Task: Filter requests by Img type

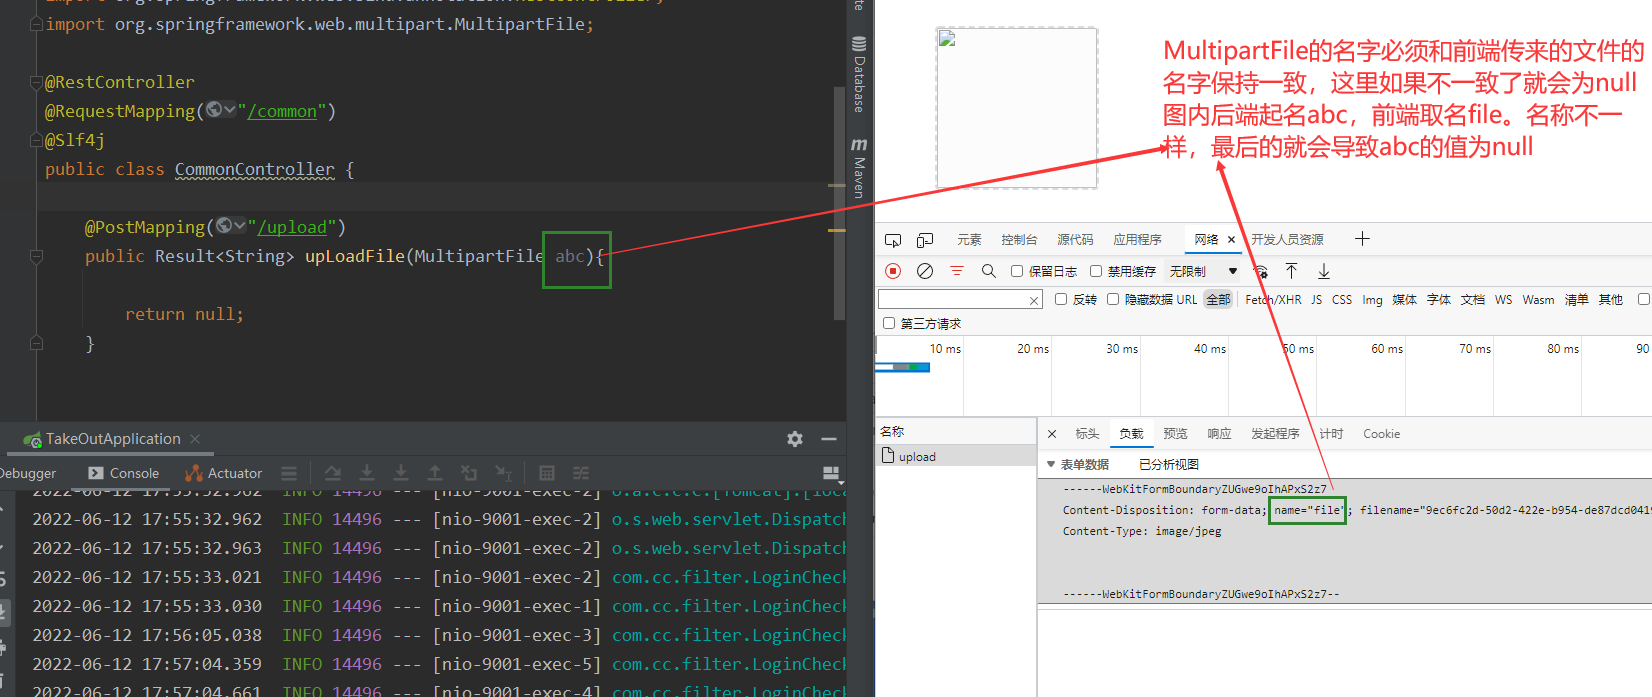Action: click(x=1372, y=299)
